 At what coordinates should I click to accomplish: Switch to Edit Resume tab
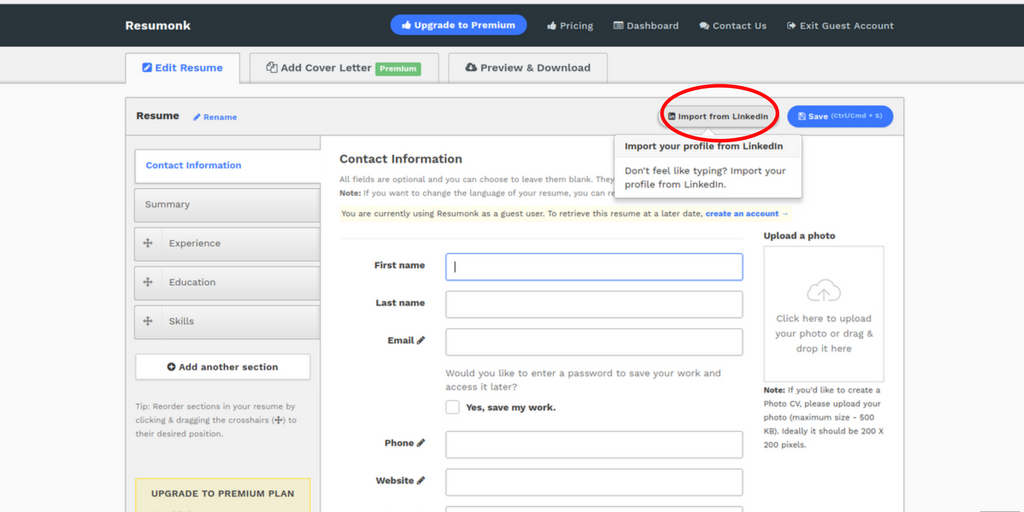183,68
